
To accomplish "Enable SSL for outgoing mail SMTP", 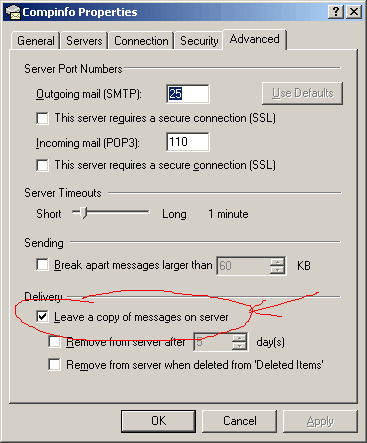I will (x=42, y=118).
